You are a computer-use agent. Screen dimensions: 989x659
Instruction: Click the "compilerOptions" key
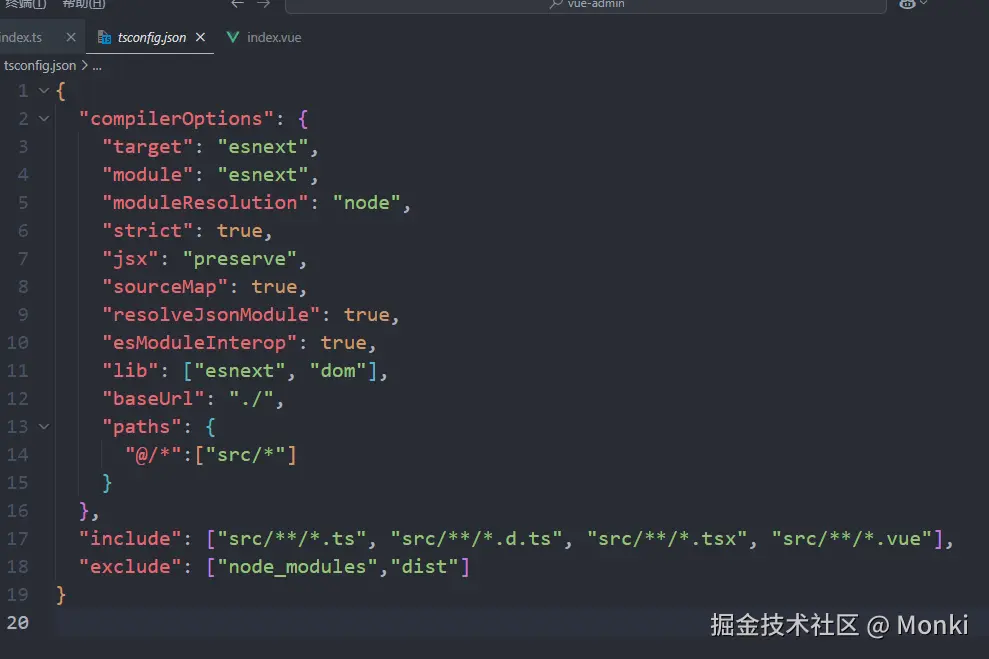177,119
